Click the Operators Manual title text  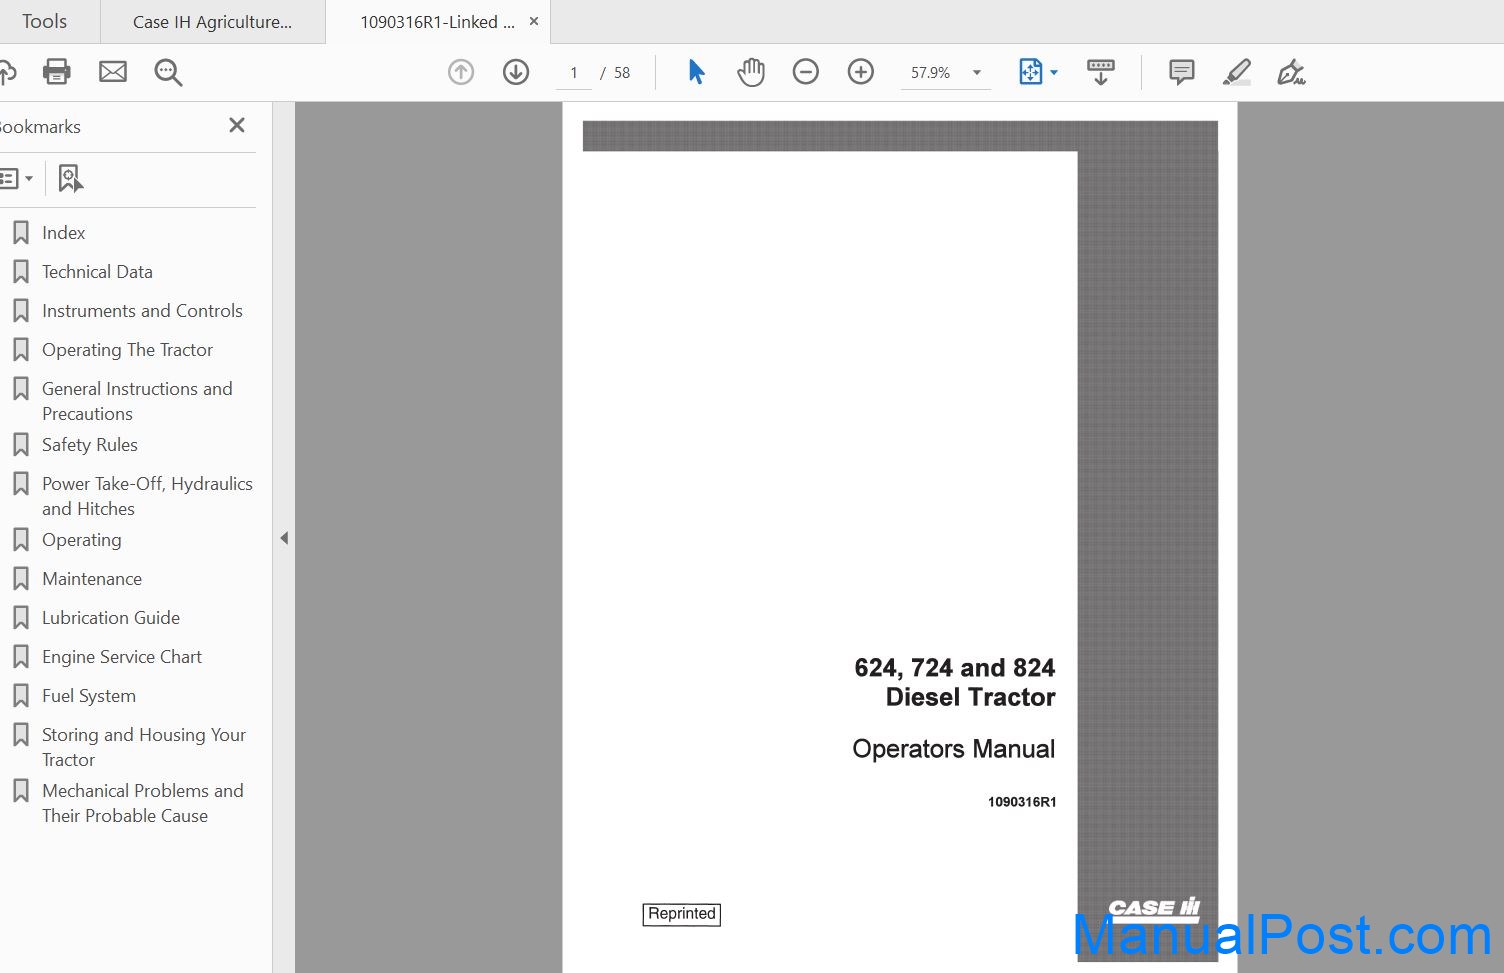tap(953, 749)
